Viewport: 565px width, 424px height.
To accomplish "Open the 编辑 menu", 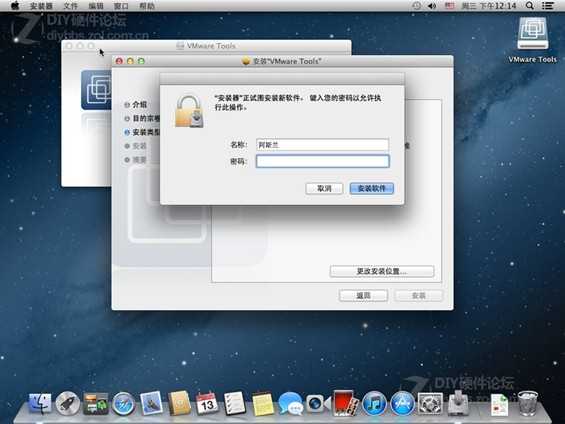I will tap(96, 6).
